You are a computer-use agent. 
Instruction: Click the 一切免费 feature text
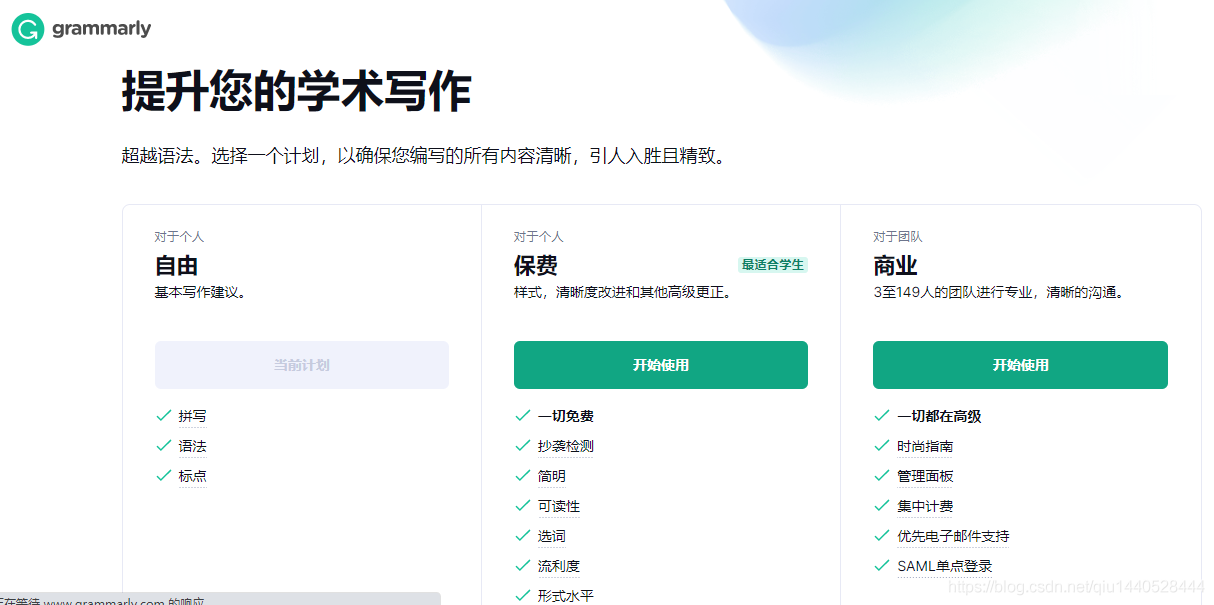pyautogui.click(x=566, y=416)
